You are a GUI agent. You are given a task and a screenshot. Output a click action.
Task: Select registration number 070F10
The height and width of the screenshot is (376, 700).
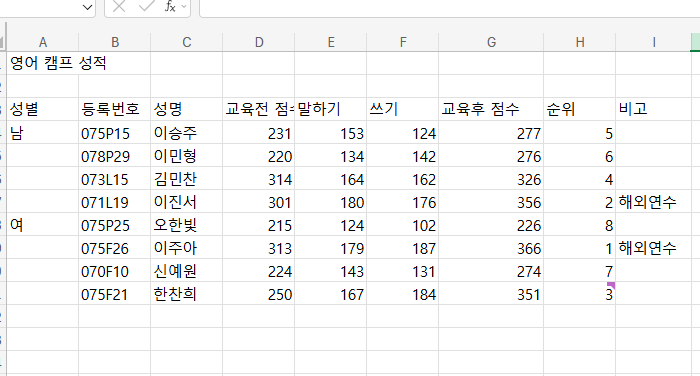coord(115,271)
